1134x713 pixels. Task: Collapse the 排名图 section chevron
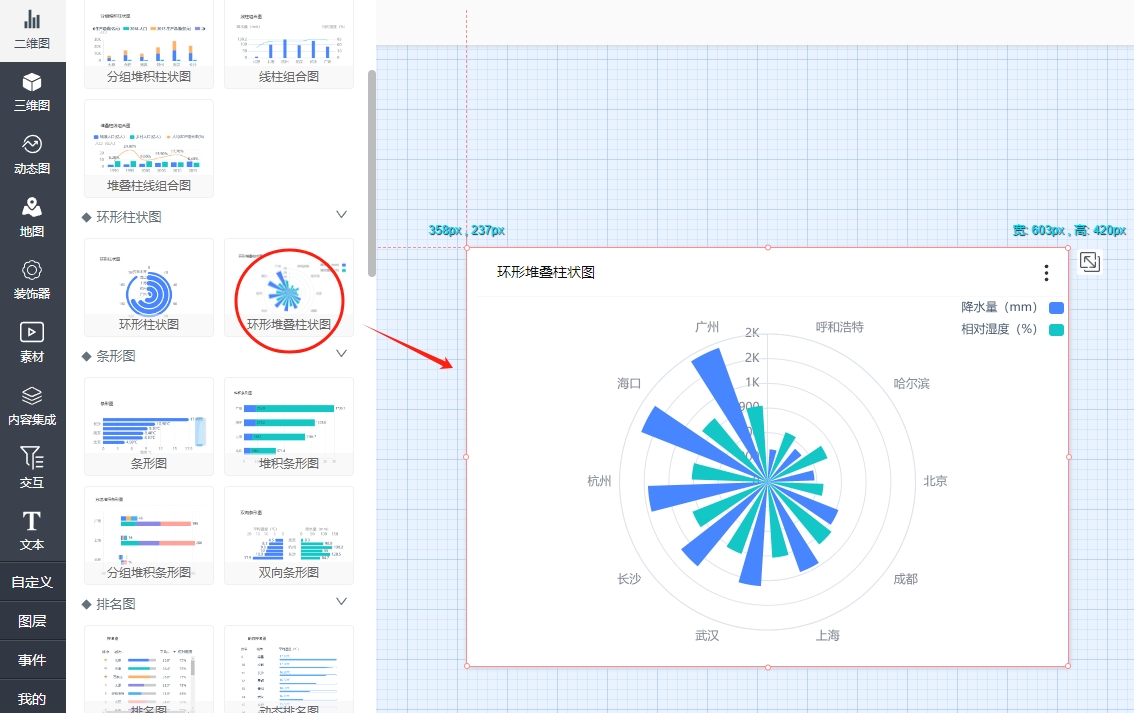point(341,602)
